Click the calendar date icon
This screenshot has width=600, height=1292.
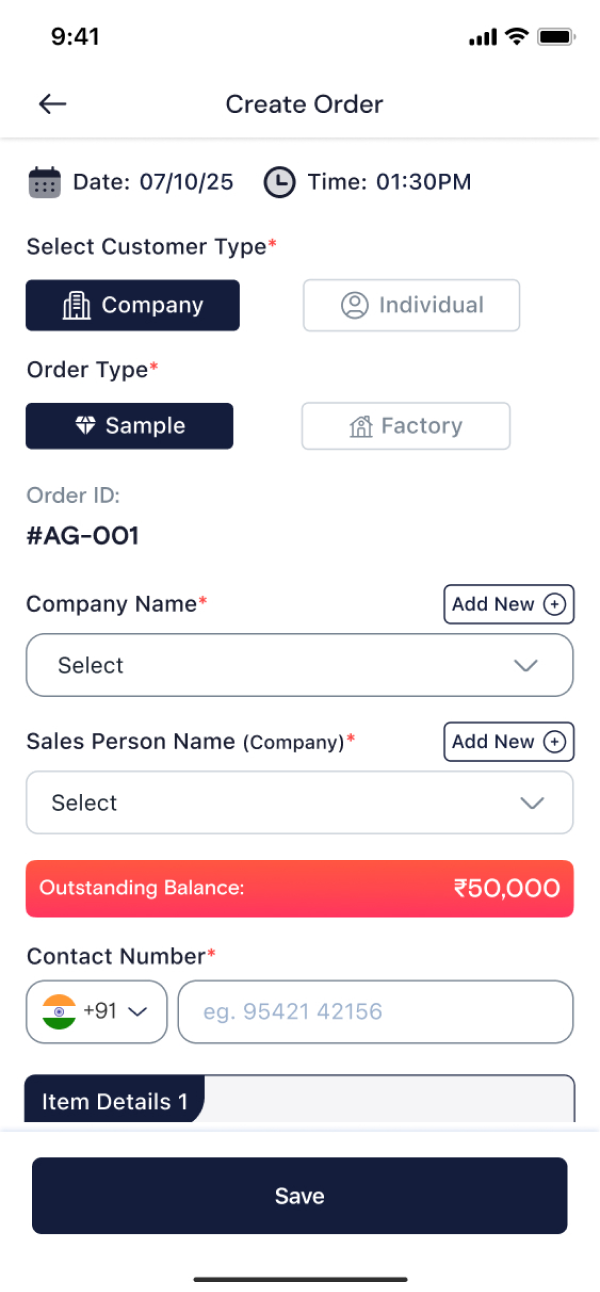click(x=44, y=182)
